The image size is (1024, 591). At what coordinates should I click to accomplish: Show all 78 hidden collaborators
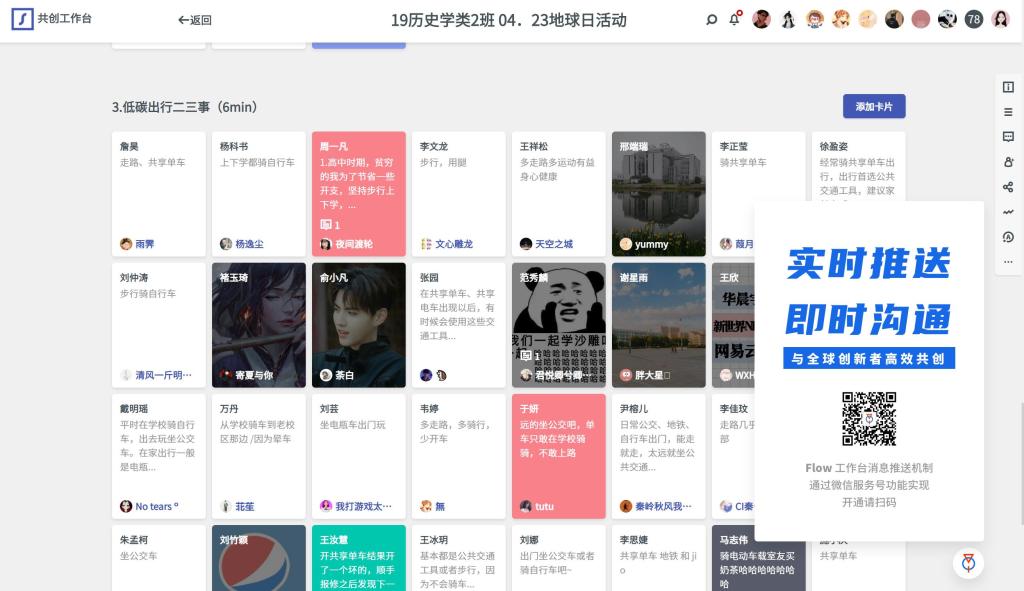point(973,19)
